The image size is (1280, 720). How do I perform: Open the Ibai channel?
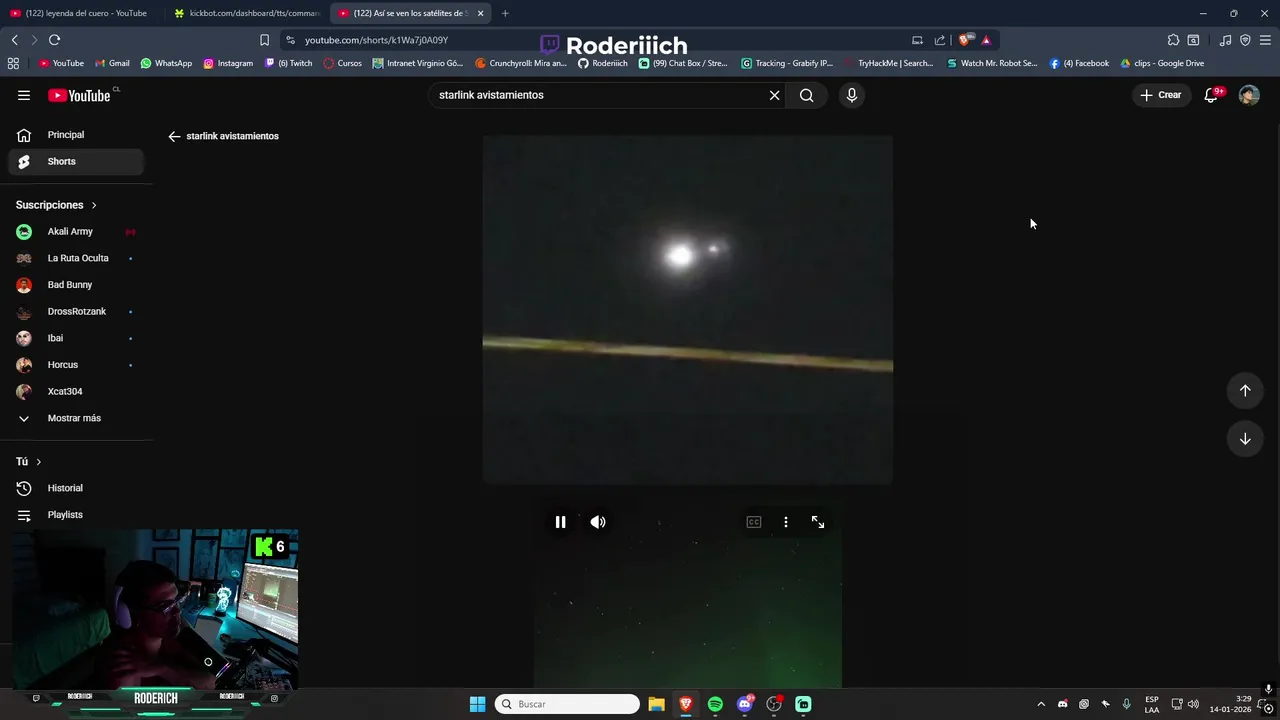76,338
